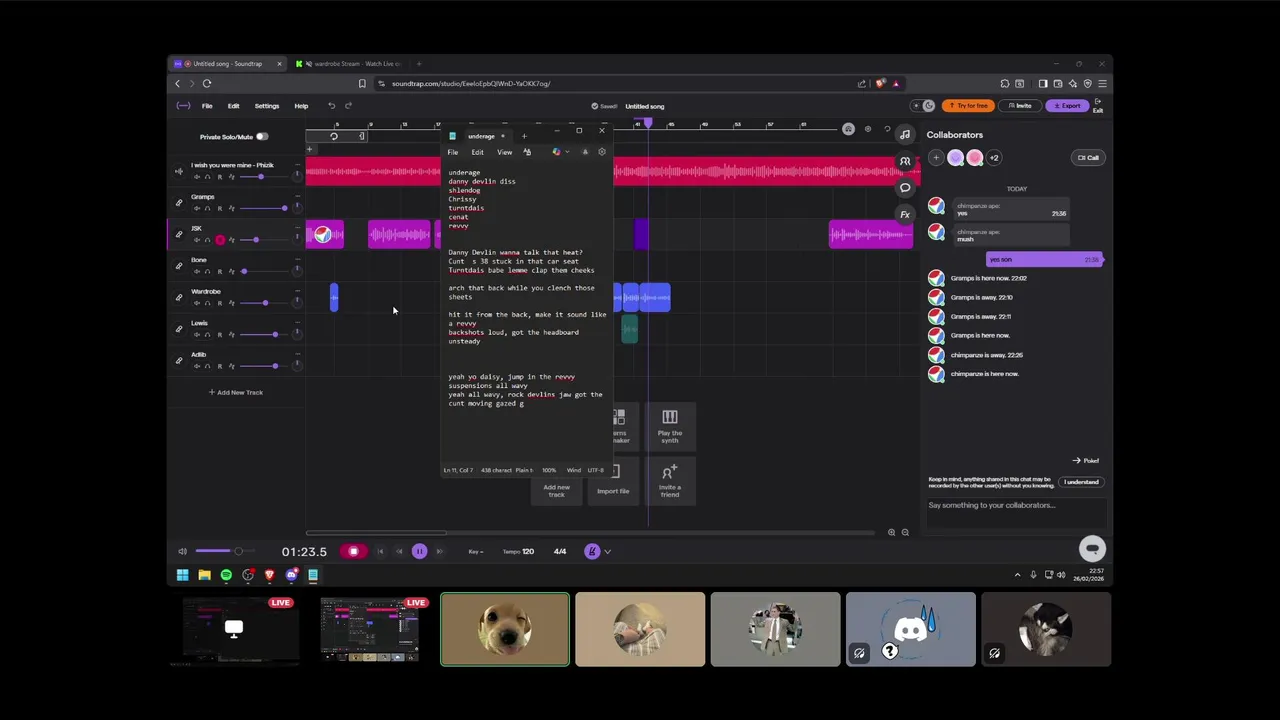Open the Key dropdown
This screenshot has height=720, width=1280.
(476, 552)
